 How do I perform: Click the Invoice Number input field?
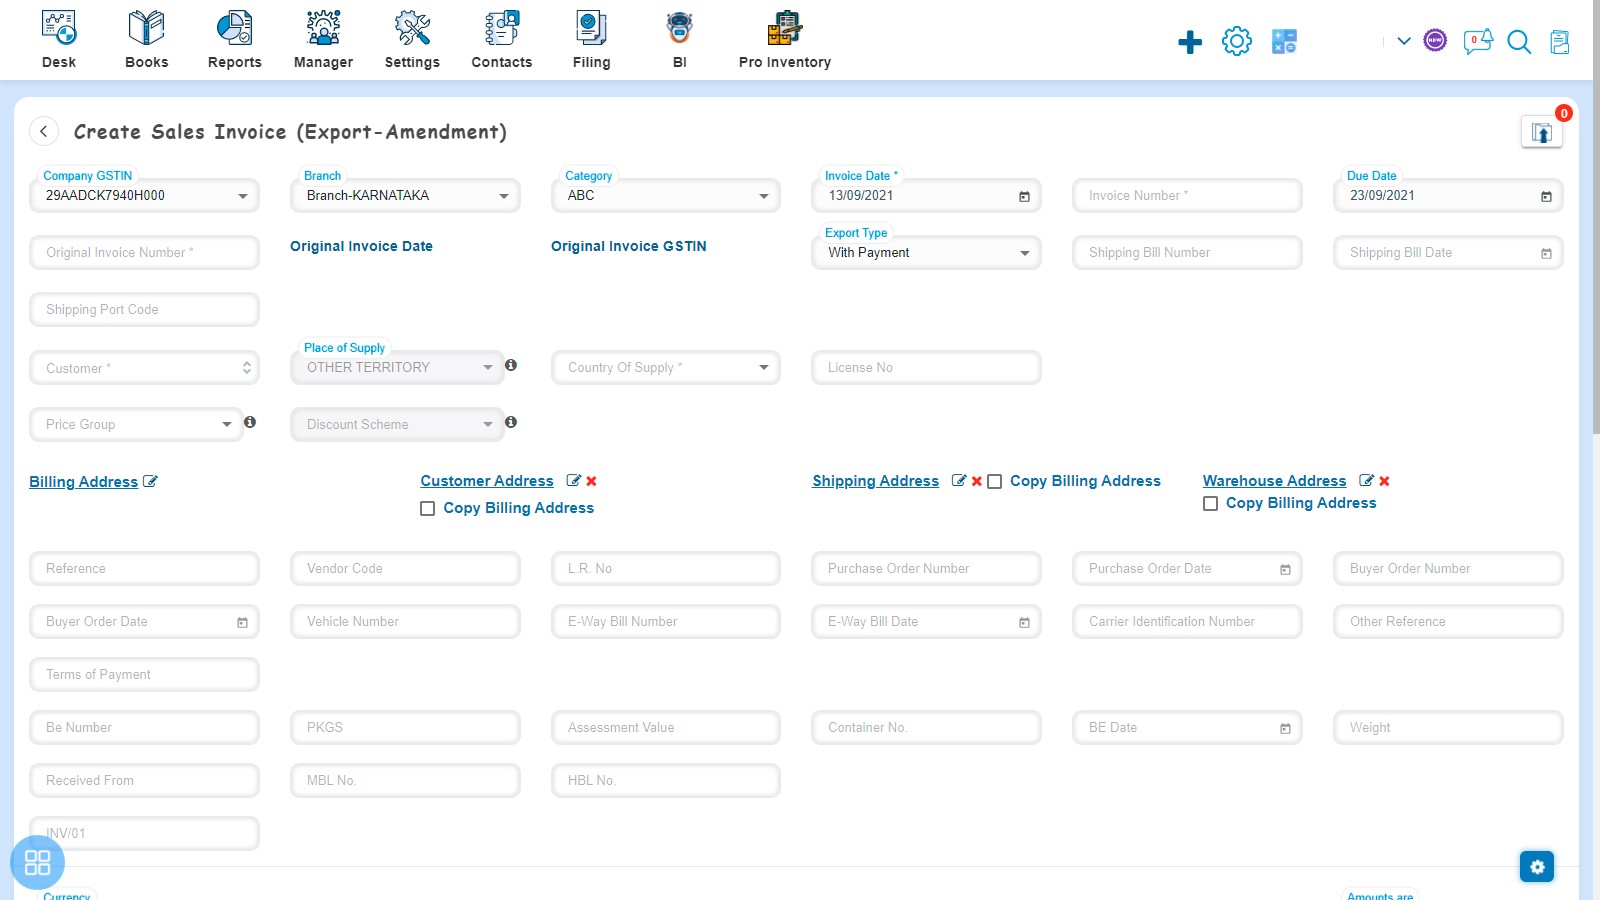pyautogui.click(x=1187, y=195)
